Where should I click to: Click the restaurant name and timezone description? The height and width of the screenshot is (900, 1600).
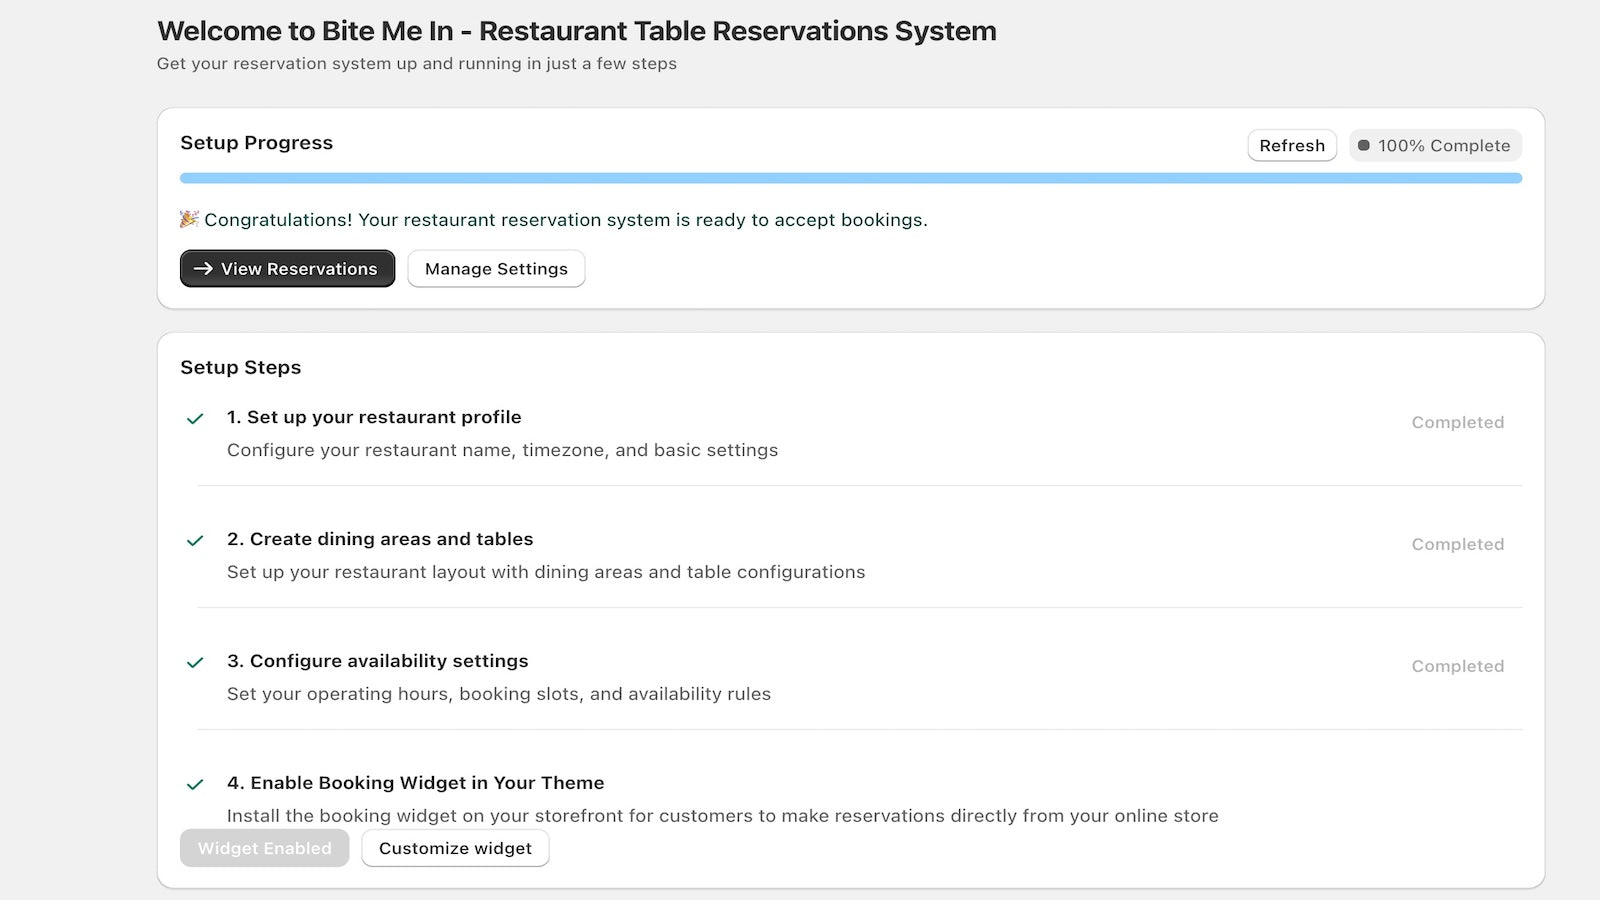(x=502, y=450)
